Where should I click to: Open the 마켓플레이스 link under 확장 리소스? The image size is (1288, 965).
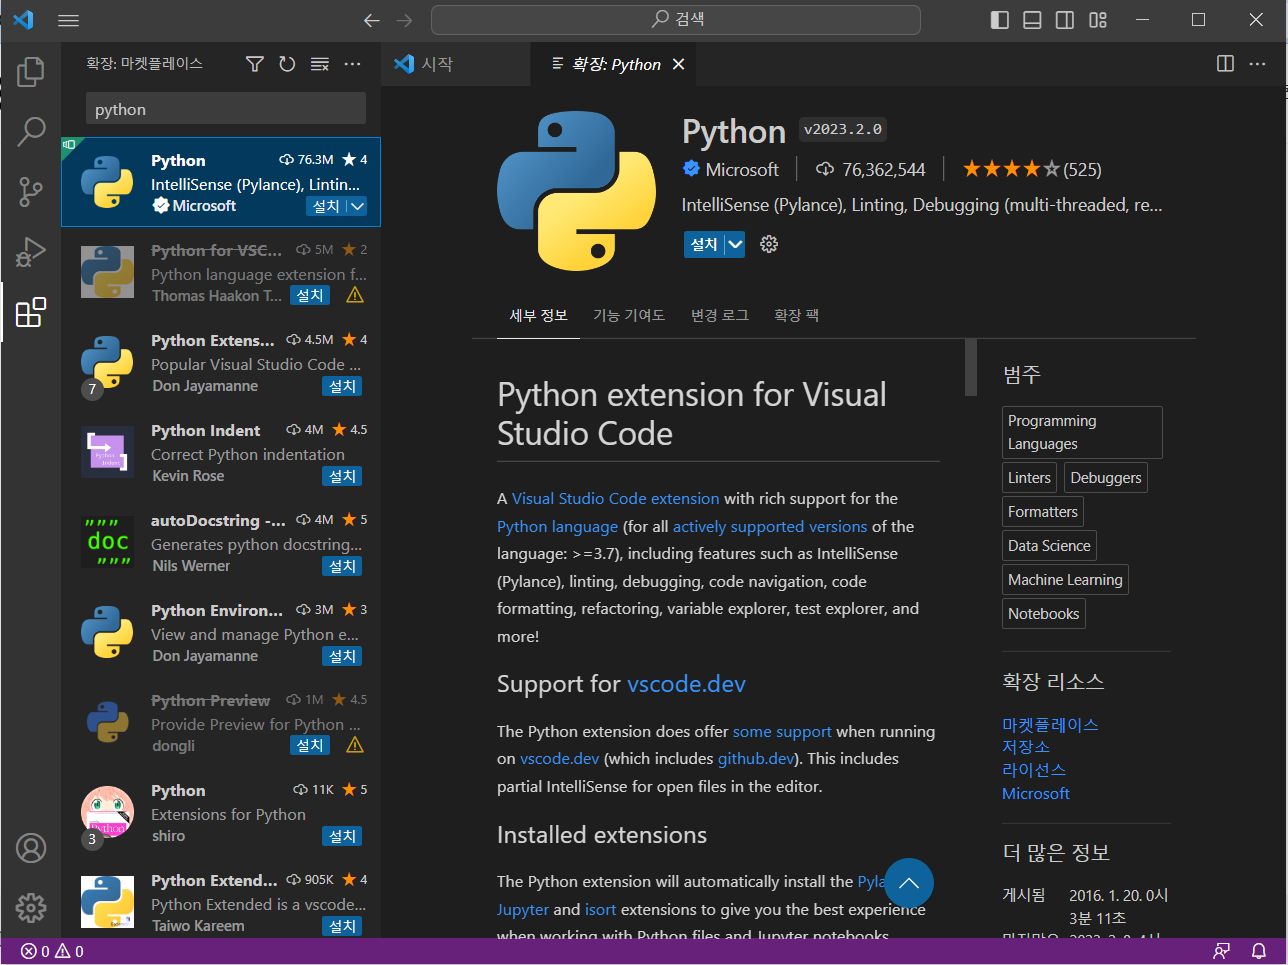tap(1050, 723)
